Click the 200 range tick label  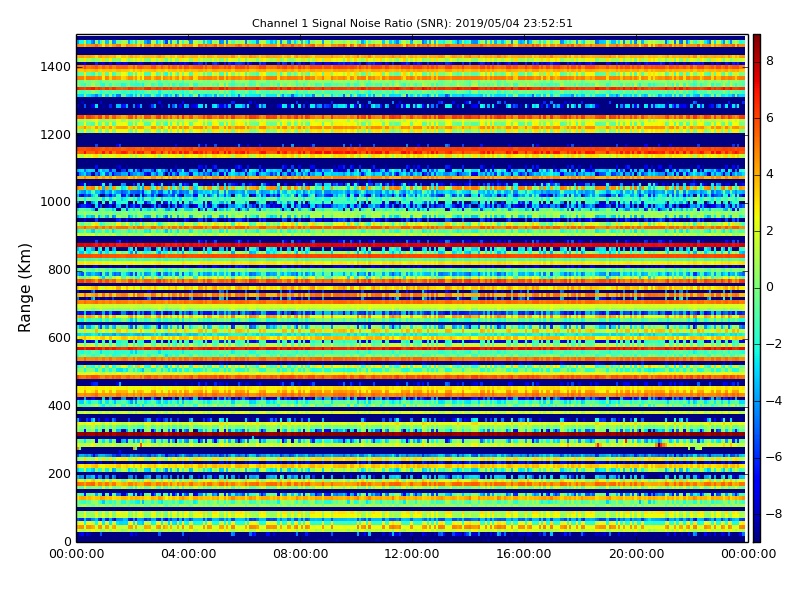pyautogui.click(x=59, y=473)
